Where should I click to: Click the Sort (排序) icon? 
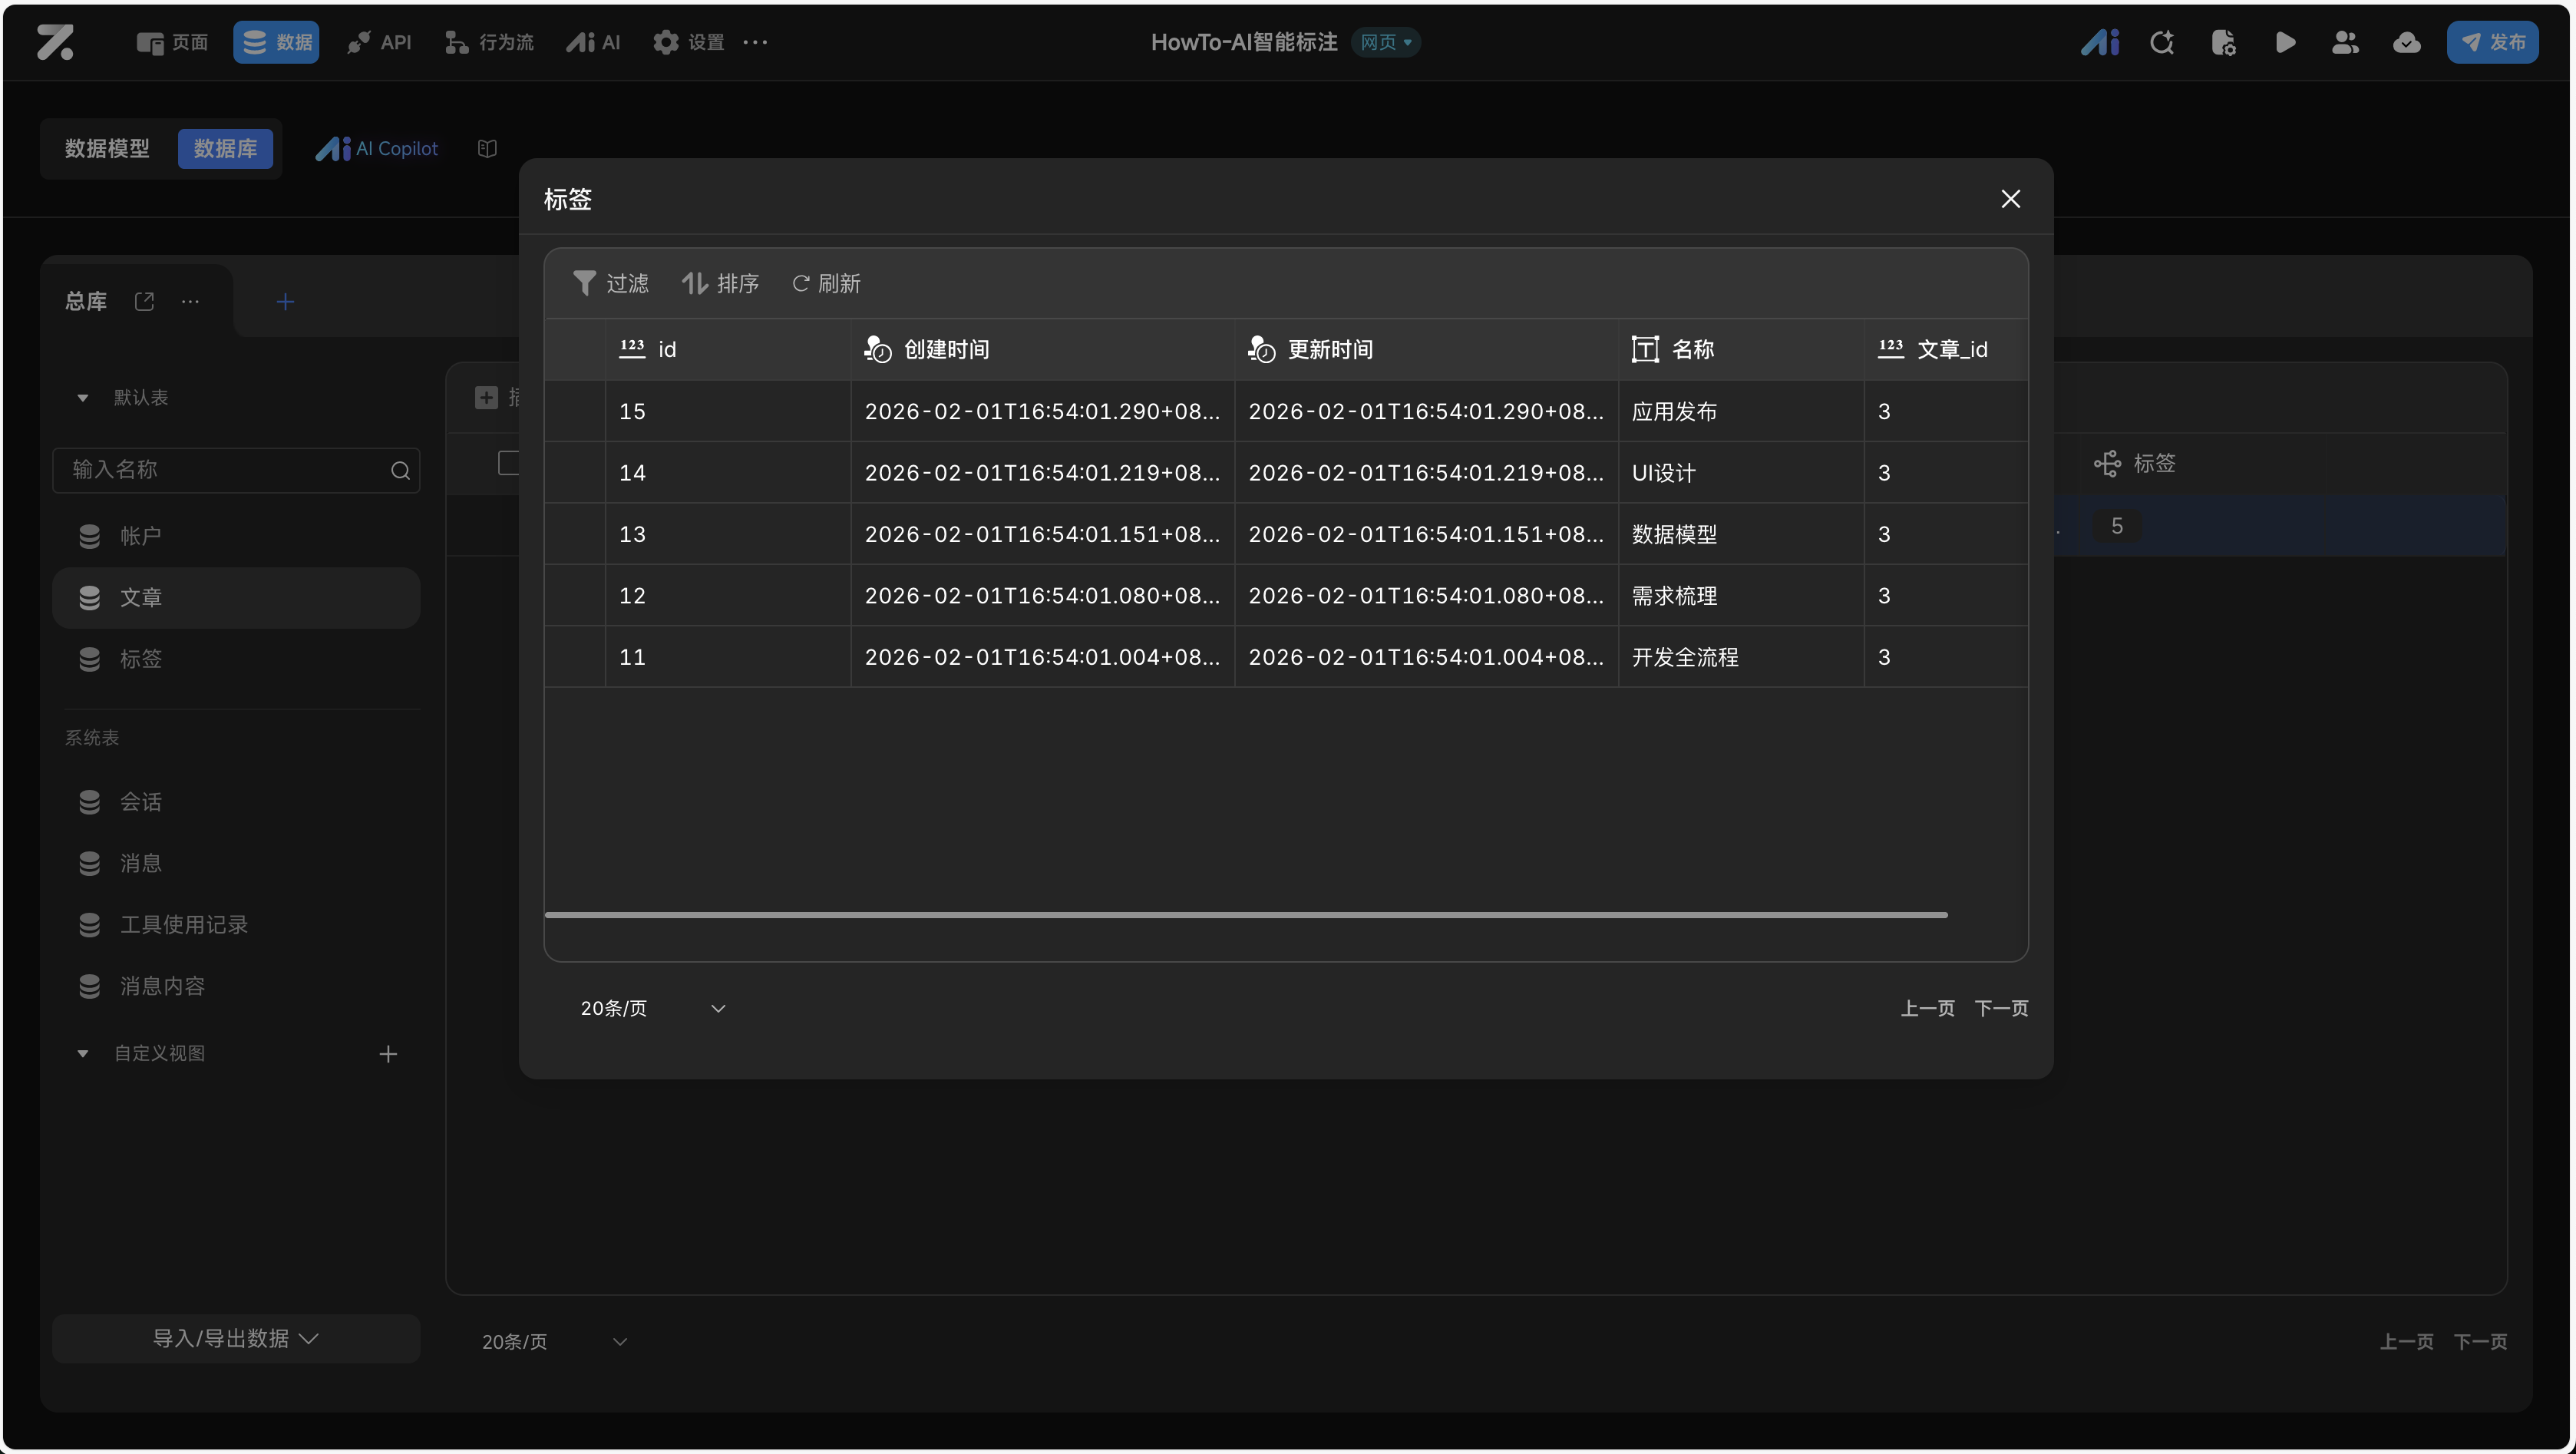pyautogui.click(x=694, y=283)
